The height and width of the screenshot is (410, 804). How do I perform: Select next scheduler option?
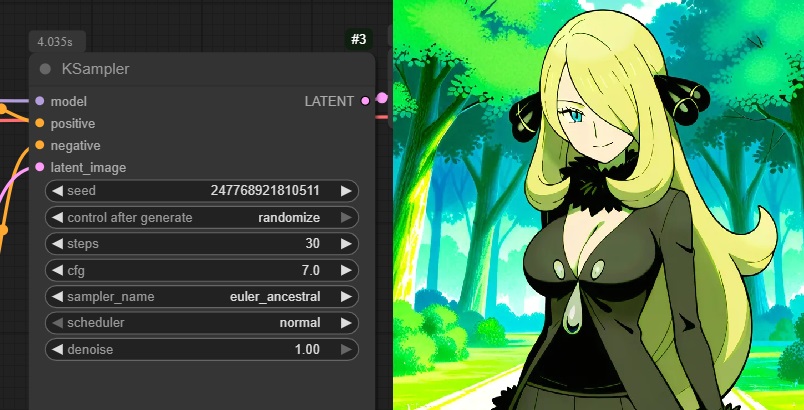tap(346, 323)
